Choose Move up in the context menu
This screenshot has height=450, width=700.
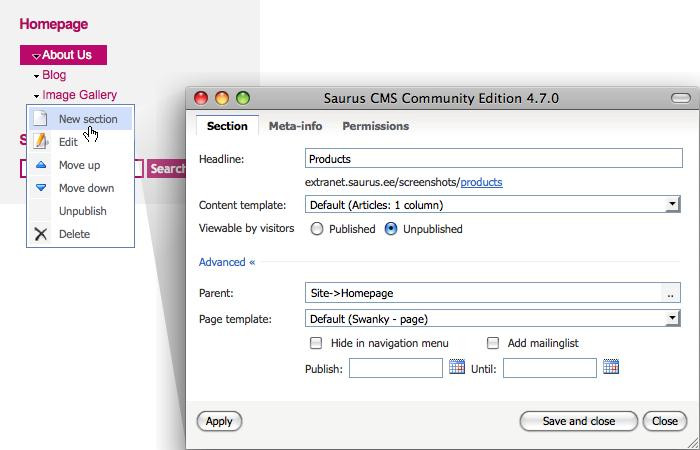click(80, 165)
